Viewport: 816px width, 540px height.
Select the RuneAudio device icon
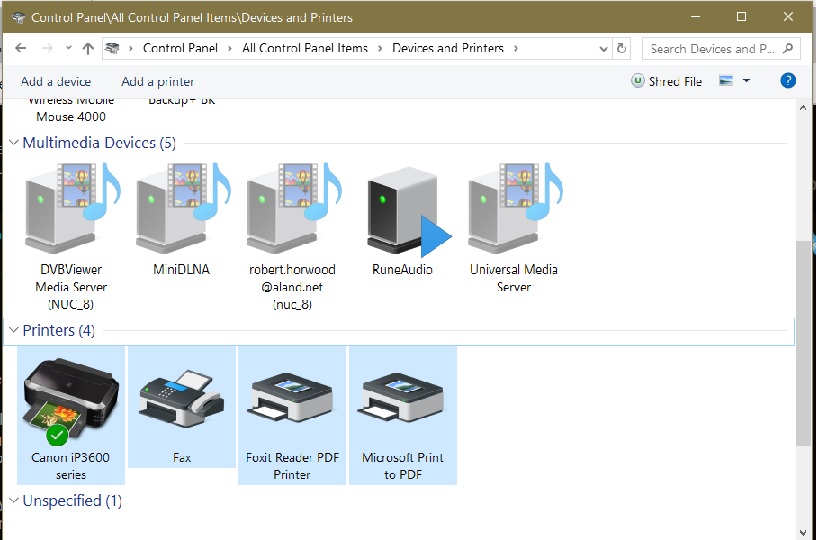point(409,212)
